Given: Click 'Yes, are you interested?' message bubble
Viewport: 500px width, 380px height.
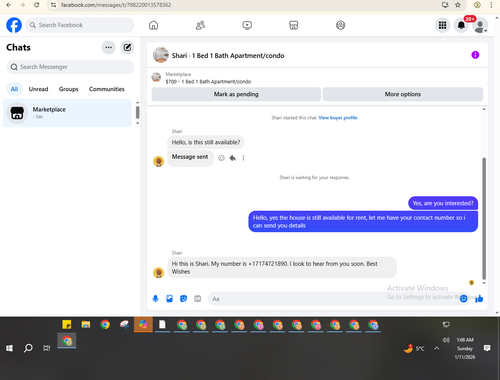Looking at the screenshot, I should [x=443, y=203].
